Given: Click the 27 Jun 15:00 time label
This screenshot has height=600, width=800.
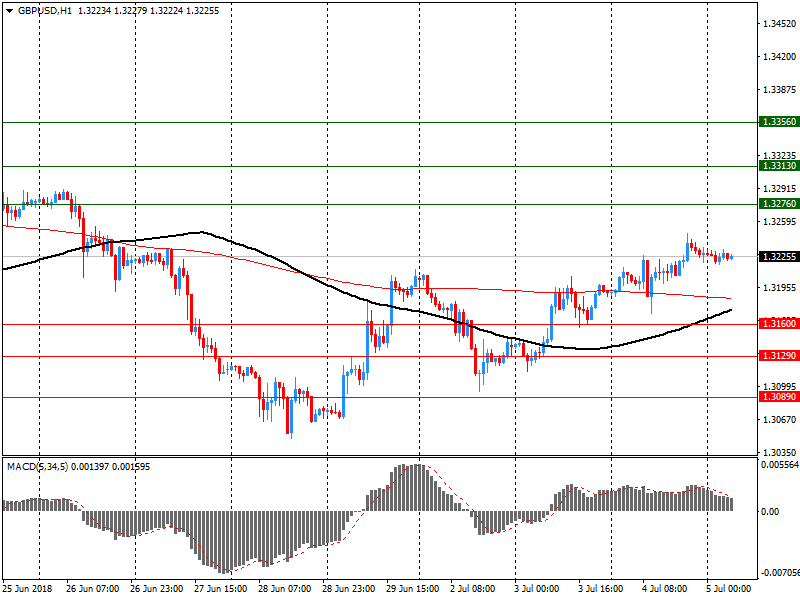Looking at the screenshot, I should click(x=220, y=589).
